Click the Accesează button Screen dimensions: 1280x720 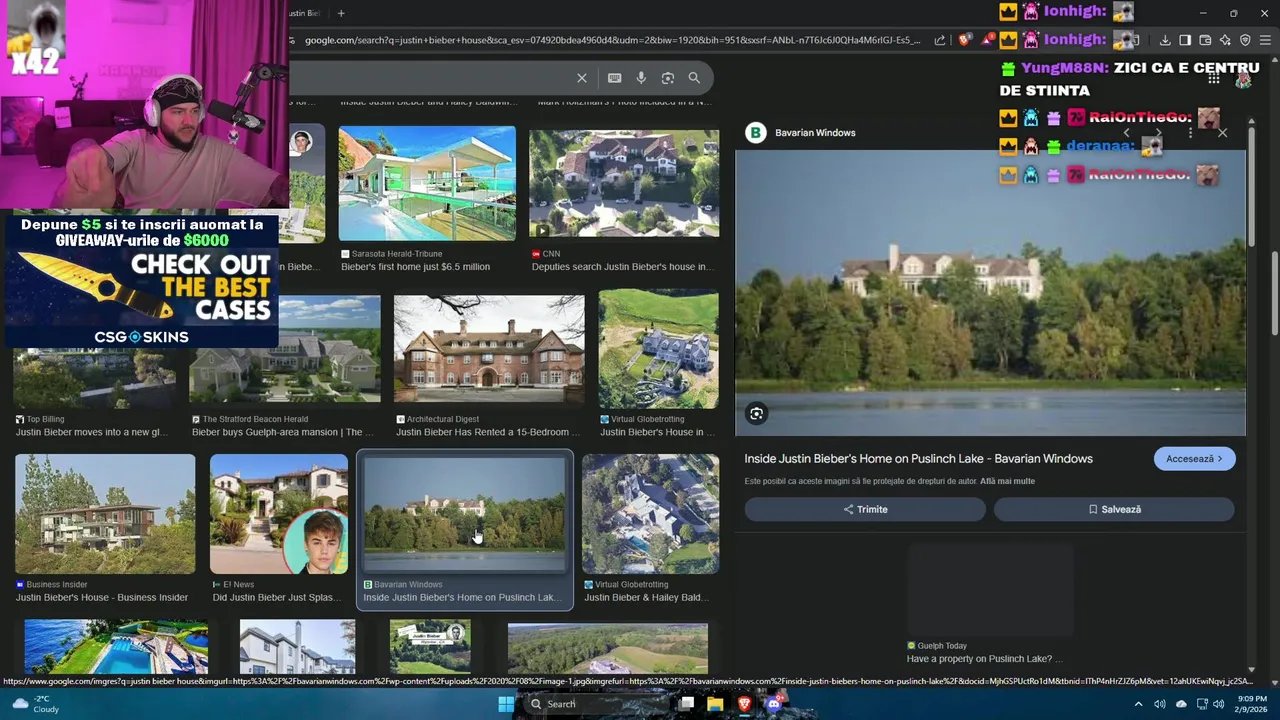[x=1194, y=459]
